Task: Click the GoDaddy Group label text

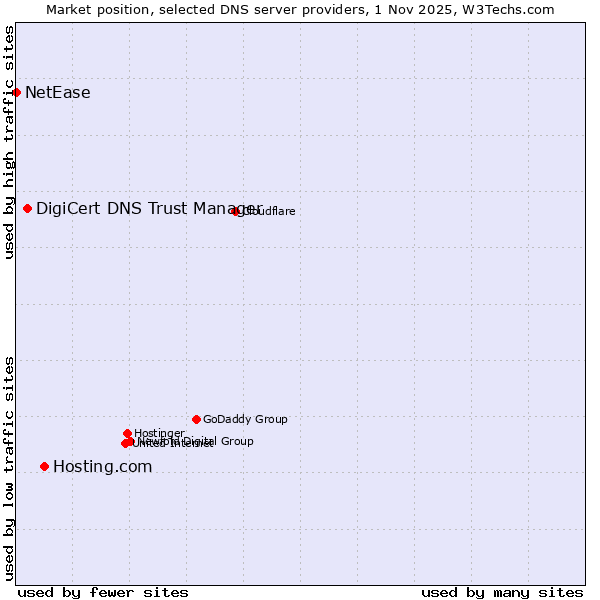Action: (x=245, y=419)
